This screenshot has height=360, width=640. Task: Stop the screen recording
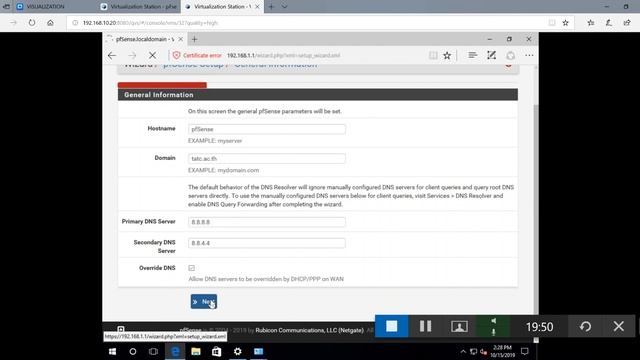tap(391, 326)
